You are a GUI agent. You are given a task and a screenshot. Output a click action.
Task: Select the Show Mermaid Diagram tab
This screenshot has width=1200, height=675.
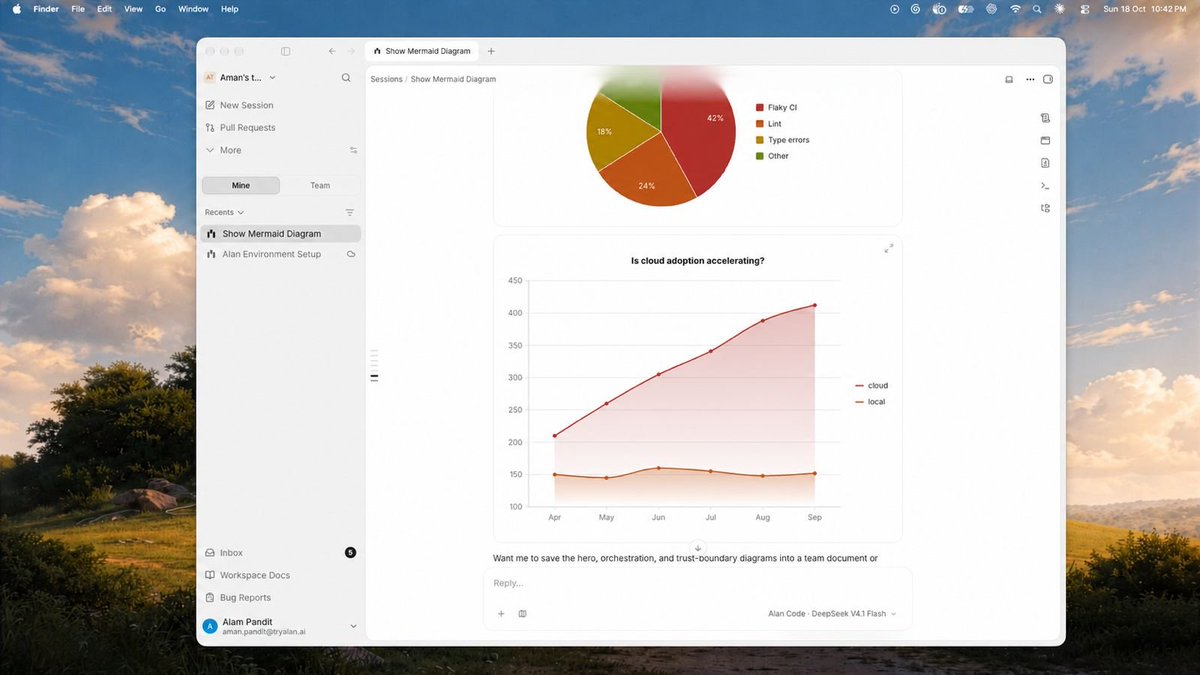pos(423,51)
